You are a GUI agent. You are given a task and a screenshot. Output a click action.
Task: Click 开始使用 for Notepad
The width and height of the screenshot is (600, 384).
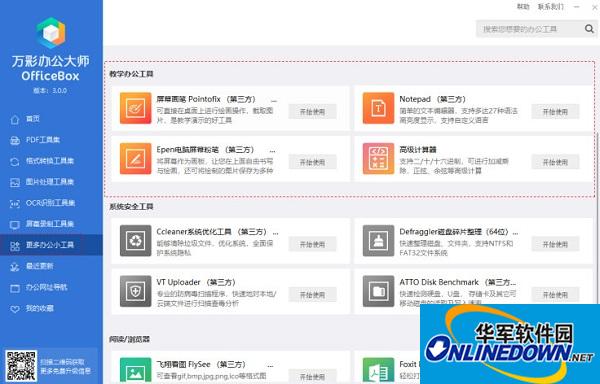pyautogui.click(x=555, y=111)
